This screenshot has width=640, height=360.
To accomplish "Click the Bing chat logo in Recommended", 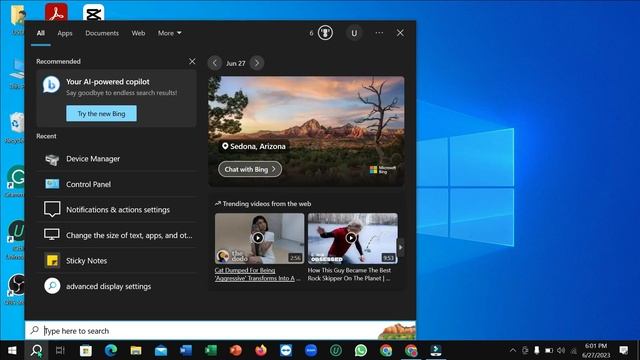I will click(51, 84).
